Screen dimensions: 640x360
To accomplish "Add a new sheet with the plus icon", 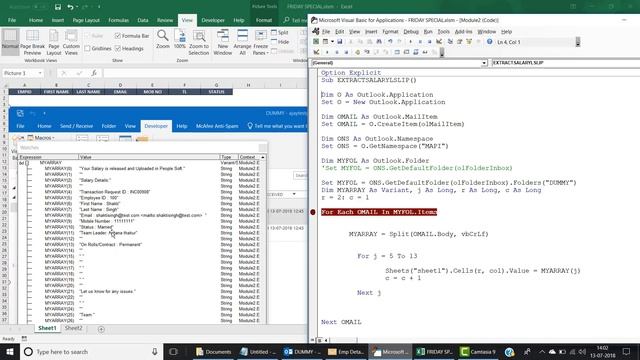I will [x=101, y=329].
